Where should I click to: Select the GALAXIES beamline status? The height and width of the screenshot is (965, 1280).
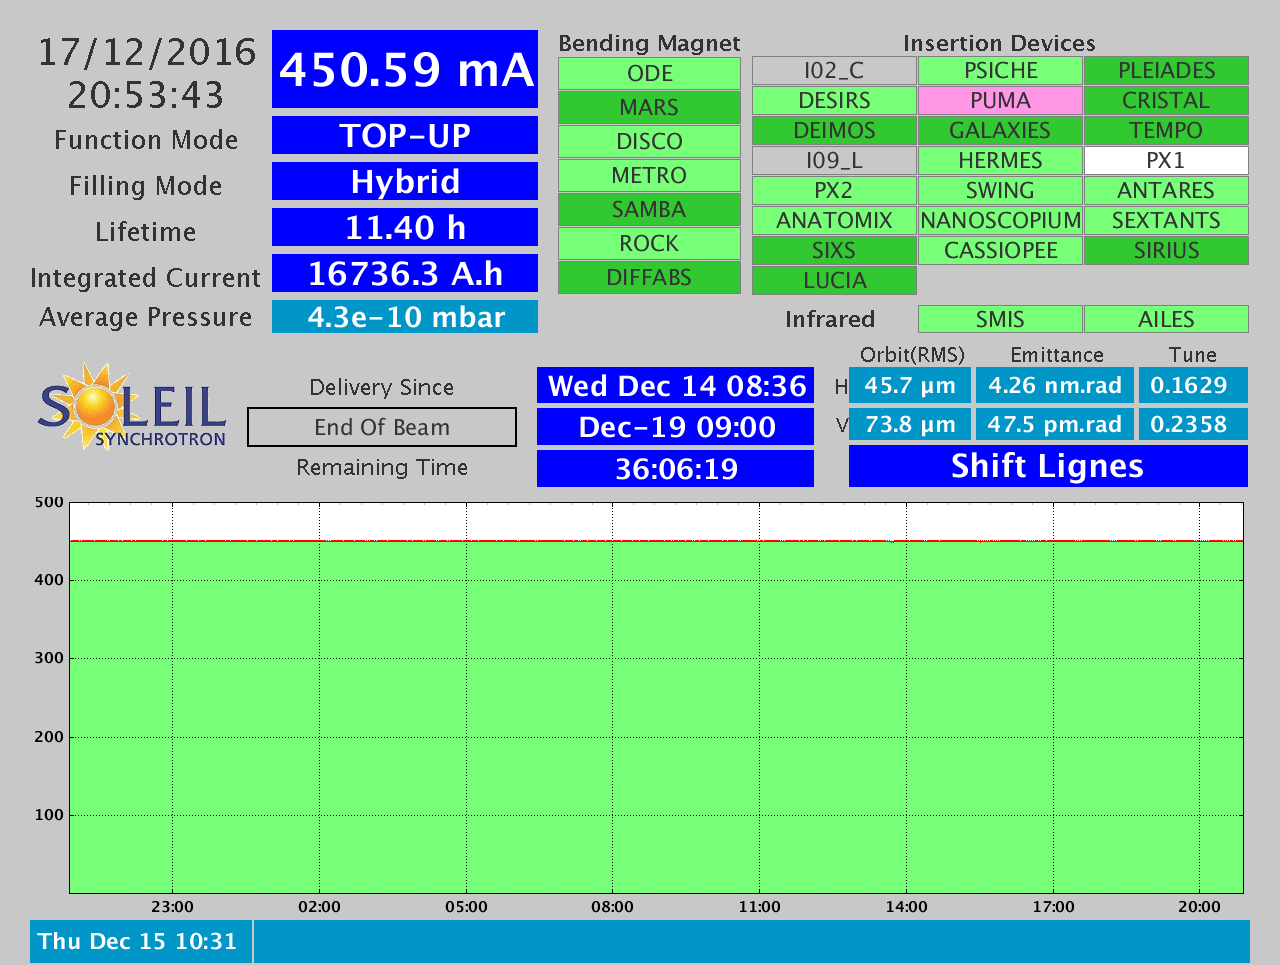click(1000, 131)
